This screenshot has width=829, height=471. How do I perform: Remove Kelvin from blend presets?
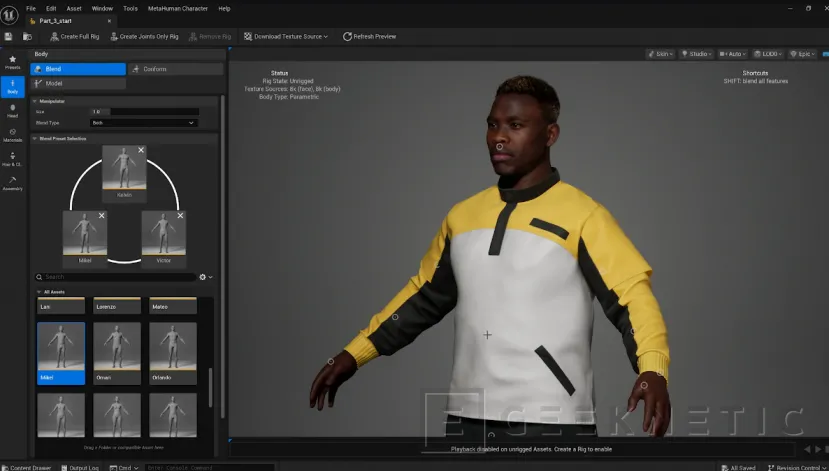[x=141, y=150]
